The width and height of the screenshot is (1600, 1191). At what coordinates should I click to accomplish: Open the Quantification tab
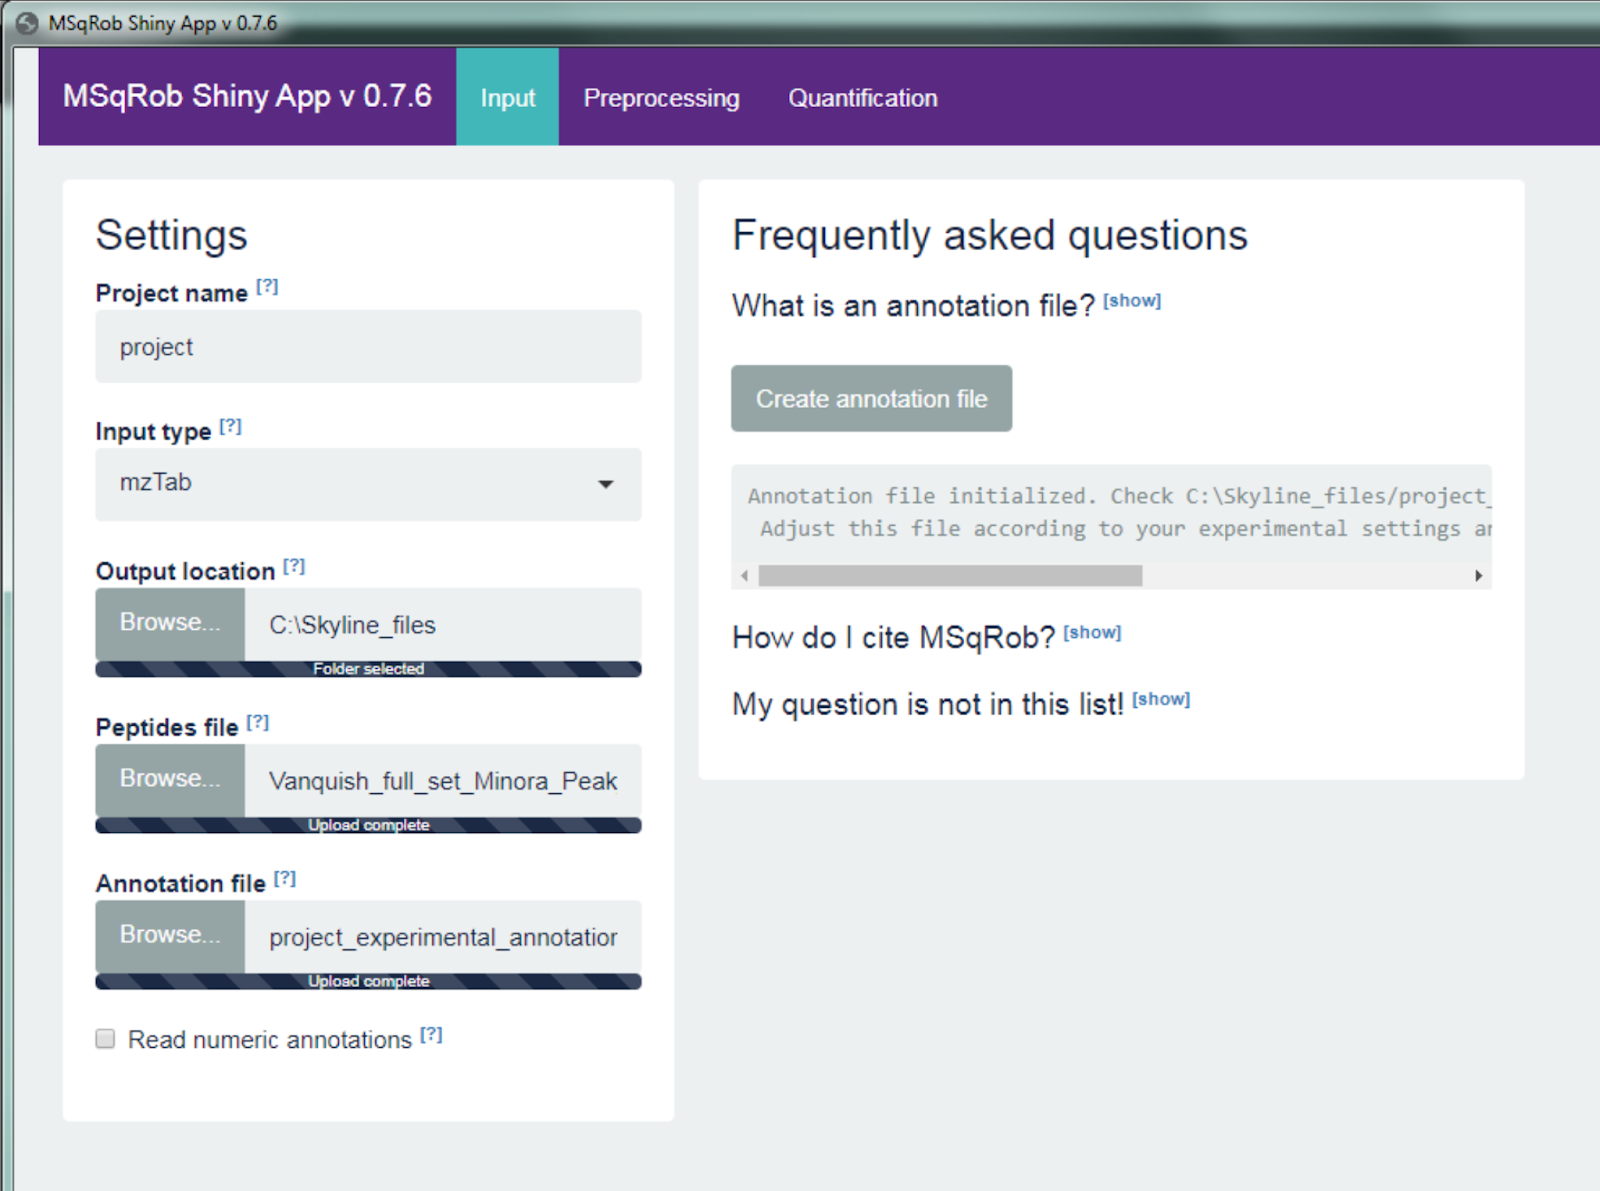click(862, 98)
